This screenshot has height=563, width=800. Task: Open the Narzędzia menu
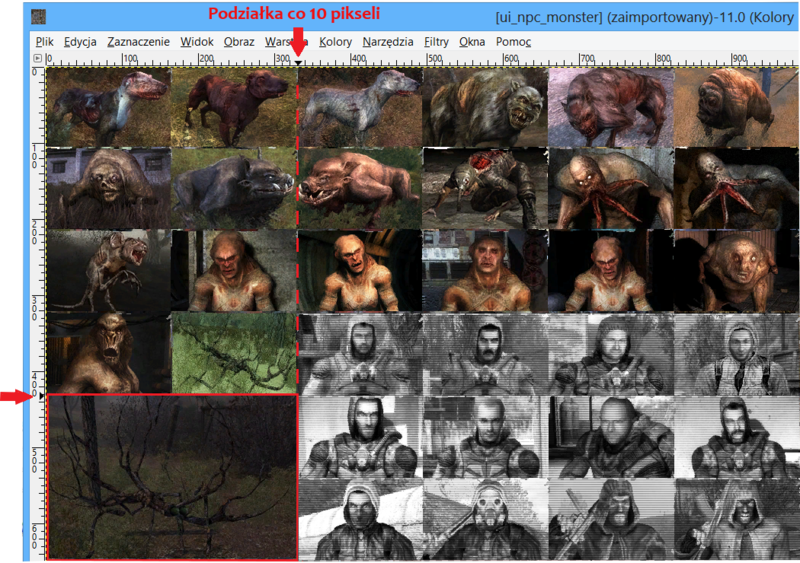click(388, 42)
